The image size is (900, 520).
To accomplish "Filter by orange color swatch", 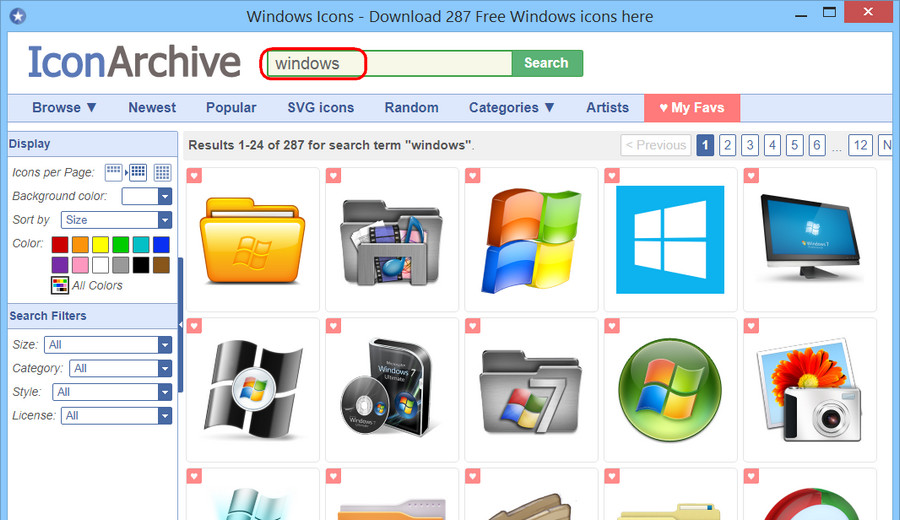I will point(80,245).
